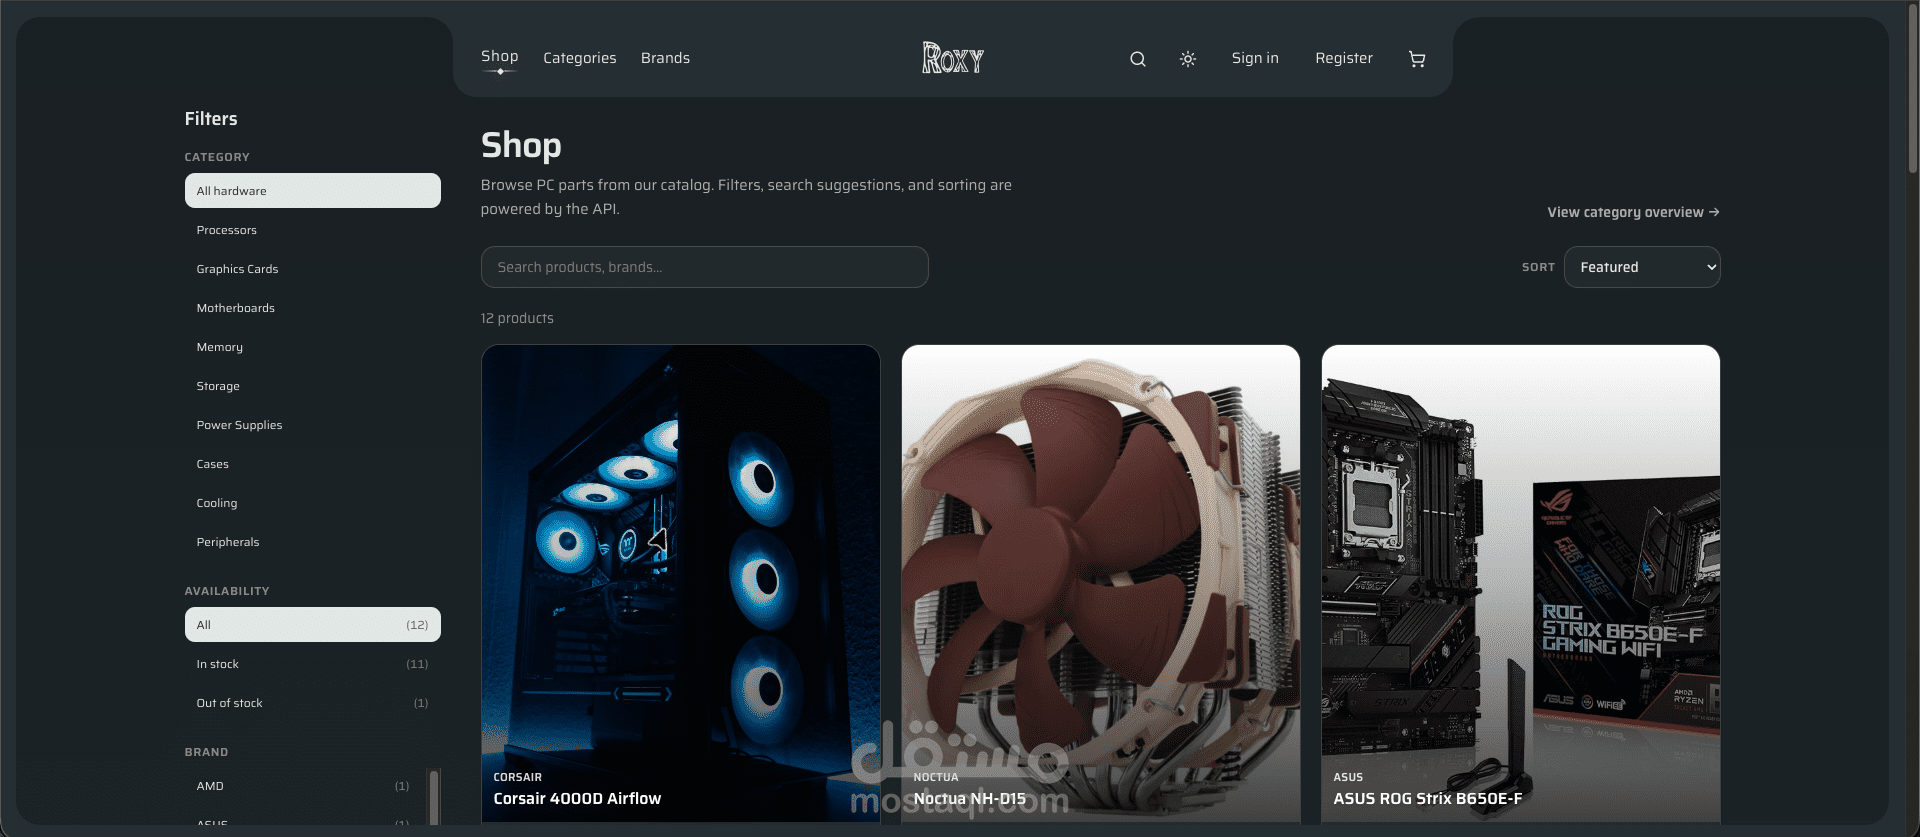Open the shopping cart icon
1920x837 pixels.
pos(1417,59)
